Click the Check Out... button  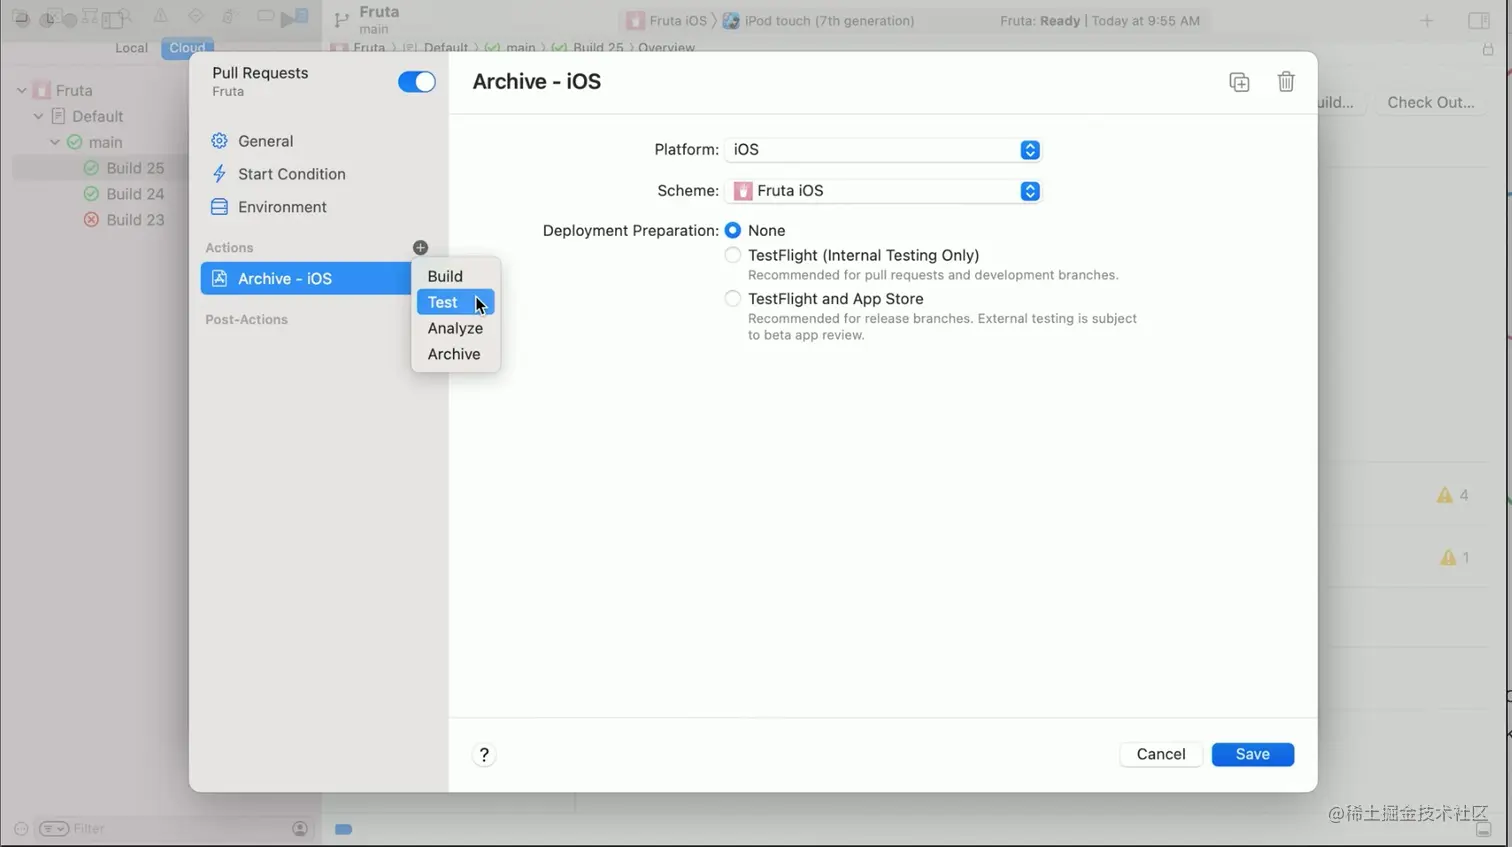click(x=1430, y=102)
